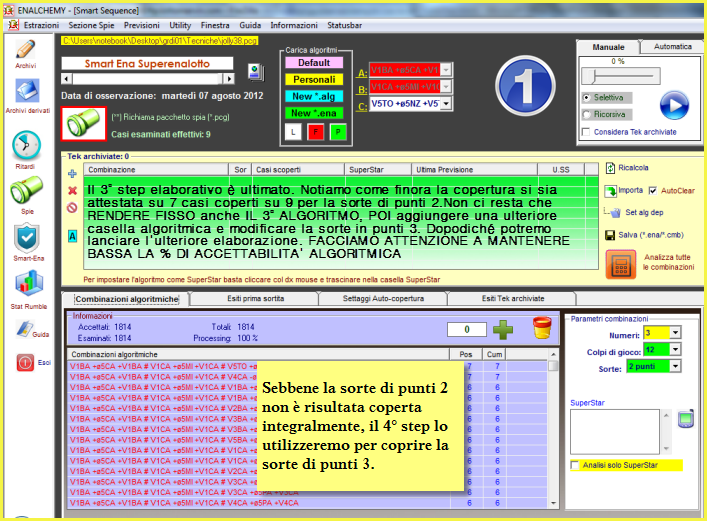Click the cyan New *.alg button
Screen dimensions: 707x521
314,96
